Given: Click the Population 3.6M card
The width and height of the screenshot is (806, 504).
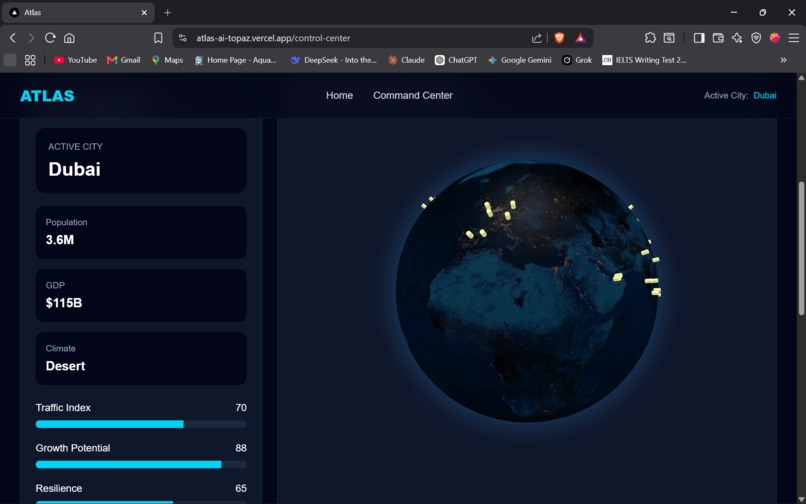Looking at the screenshot, I should pyautogui.click(x=141, y=232).
